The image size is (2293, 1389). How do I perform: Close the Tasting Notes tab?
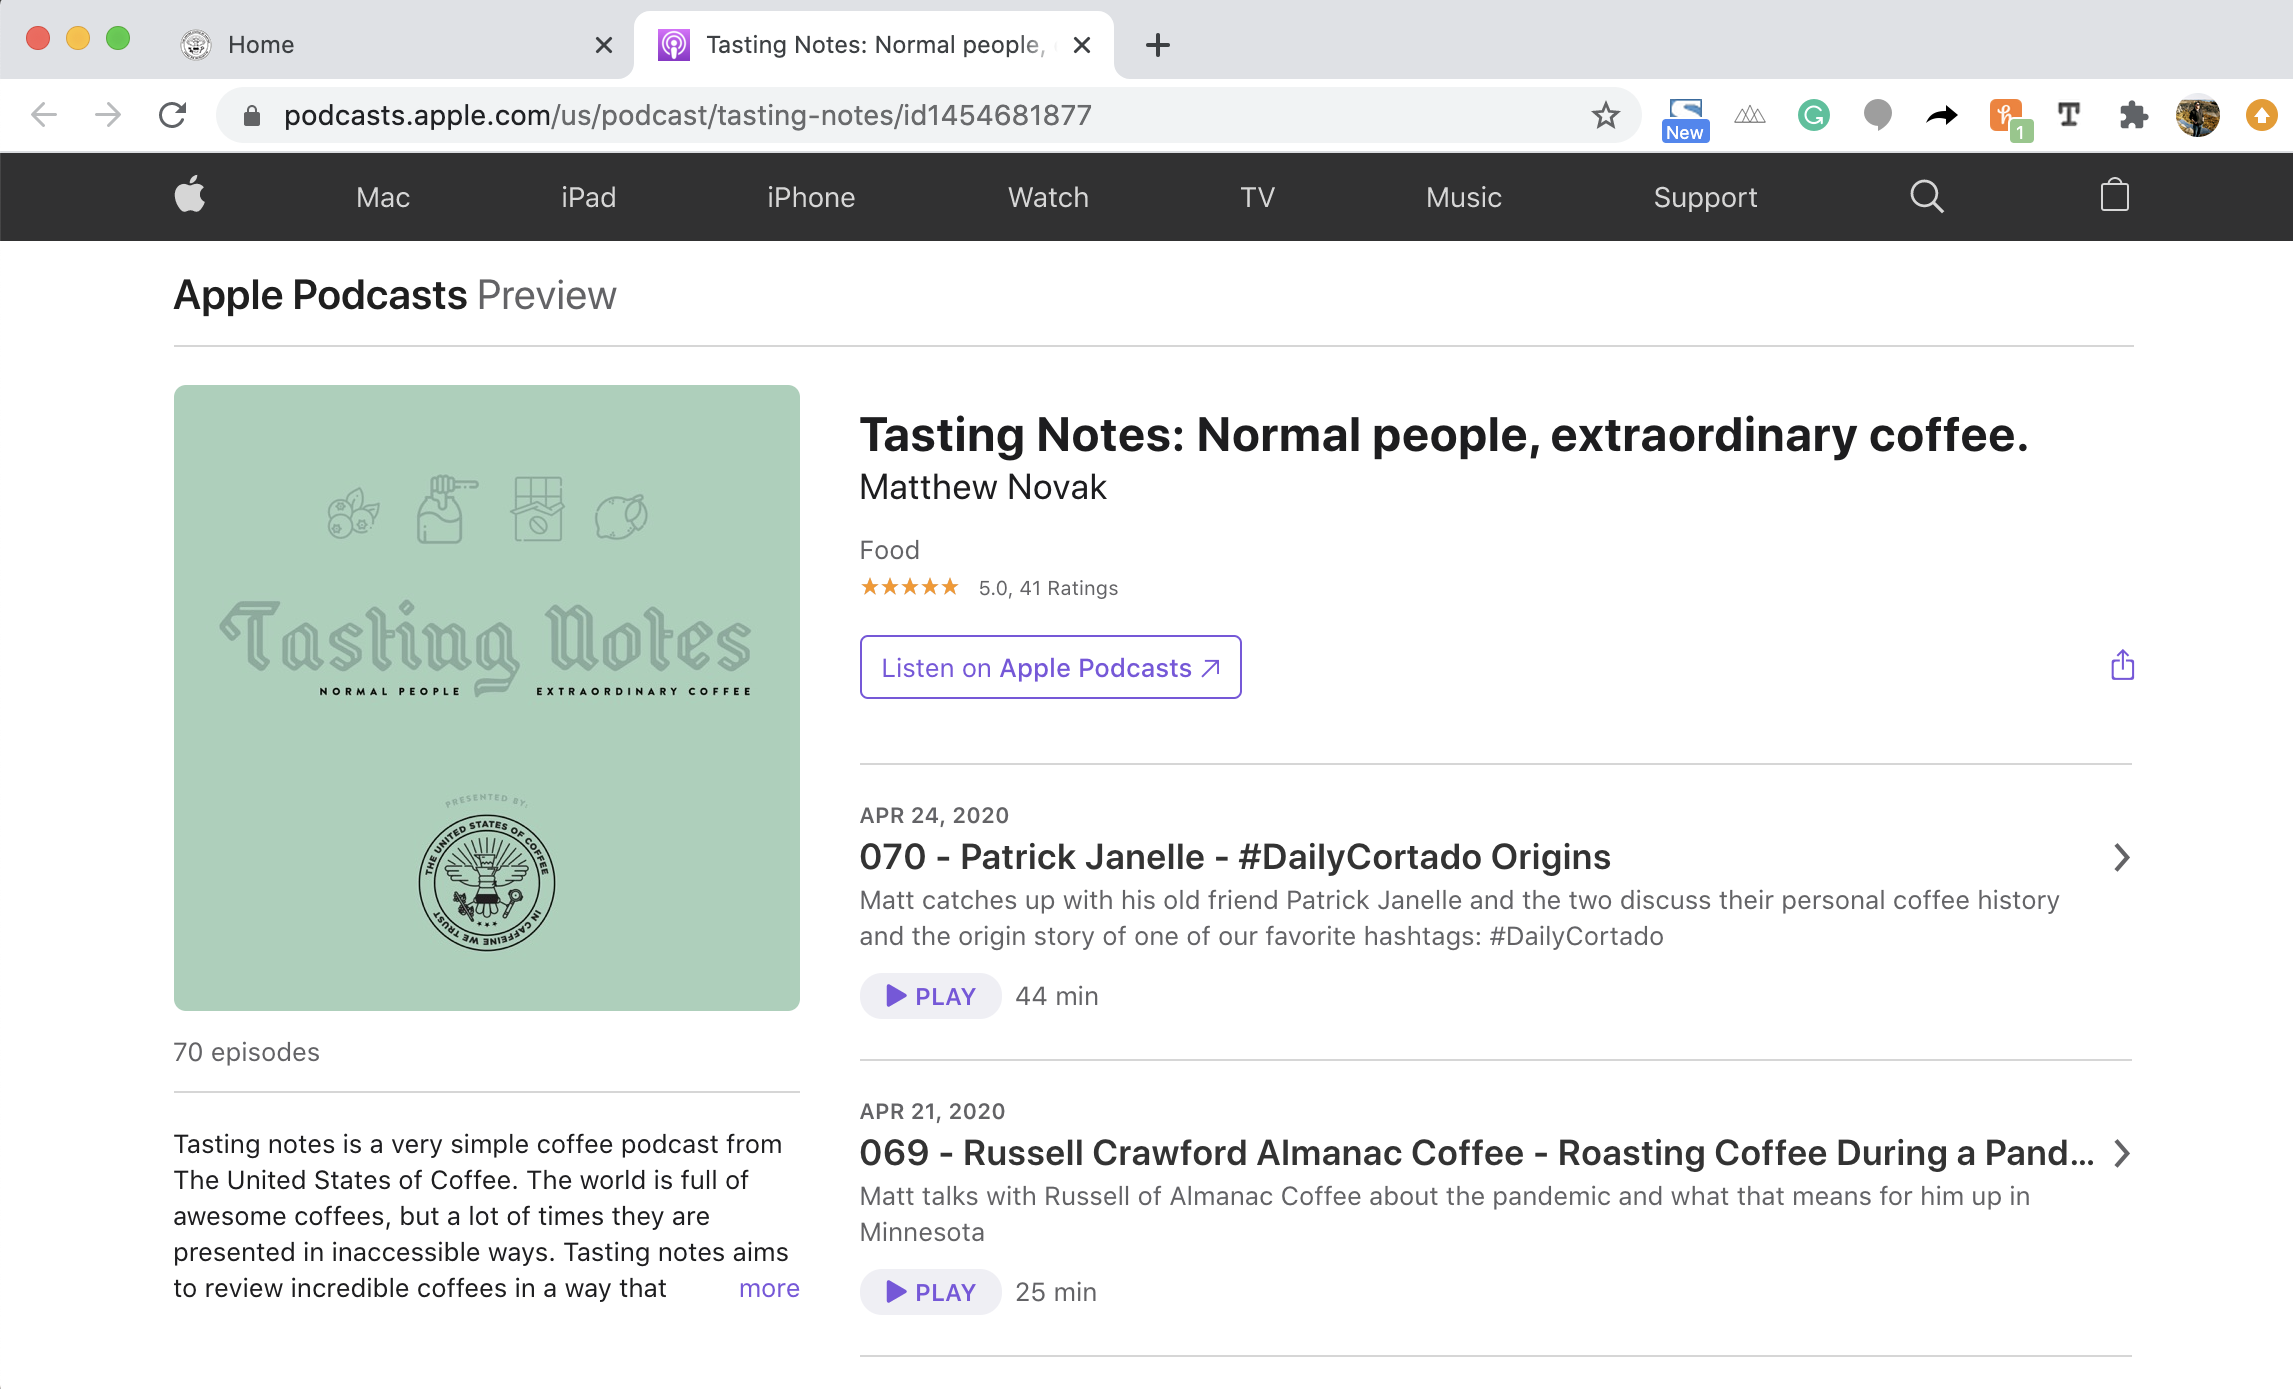(x=1082, y=45)
